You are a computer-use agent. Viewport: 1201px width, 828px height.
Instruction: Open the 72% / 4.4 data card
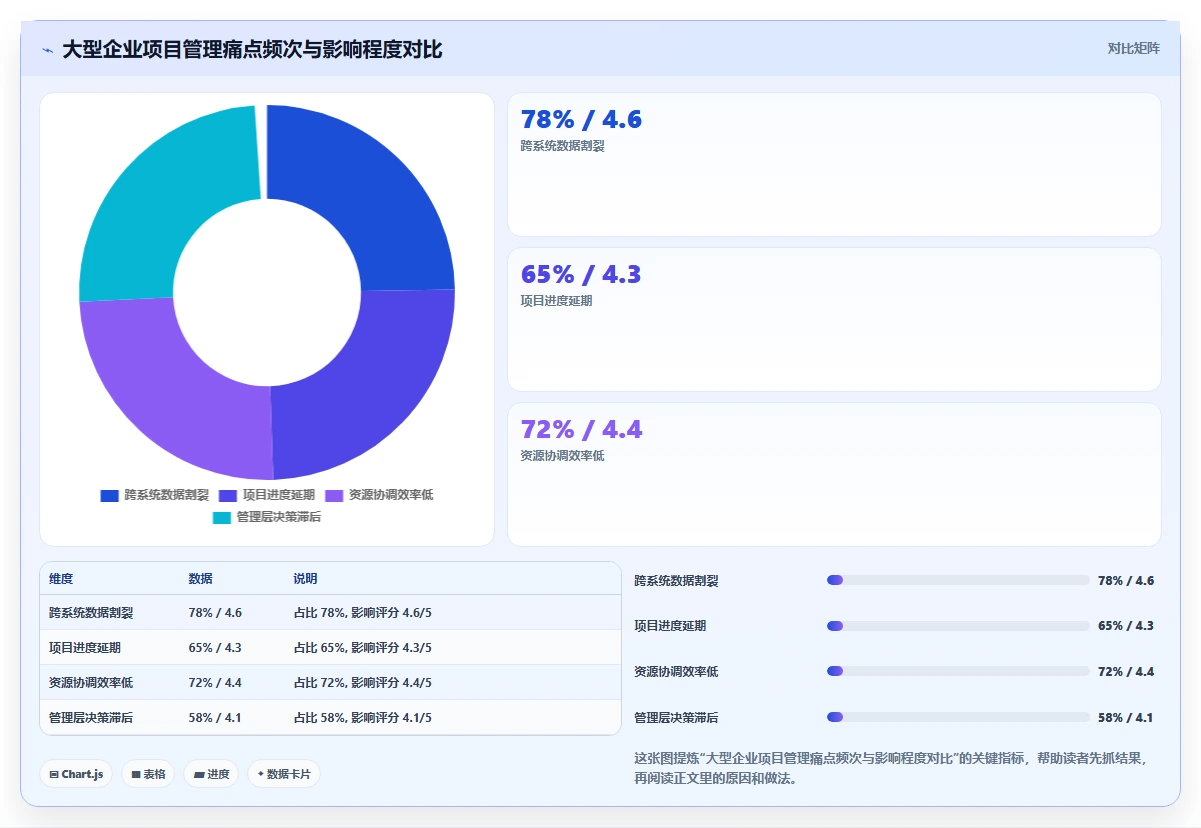click(x=834, y=474)
